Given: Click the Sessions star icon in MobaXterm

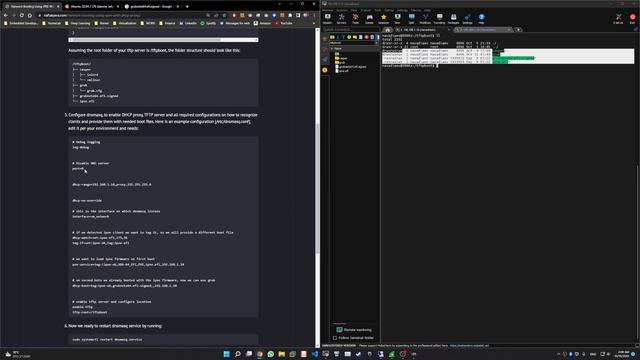Looking at the screenshot, I should click(x=383, y=18).
